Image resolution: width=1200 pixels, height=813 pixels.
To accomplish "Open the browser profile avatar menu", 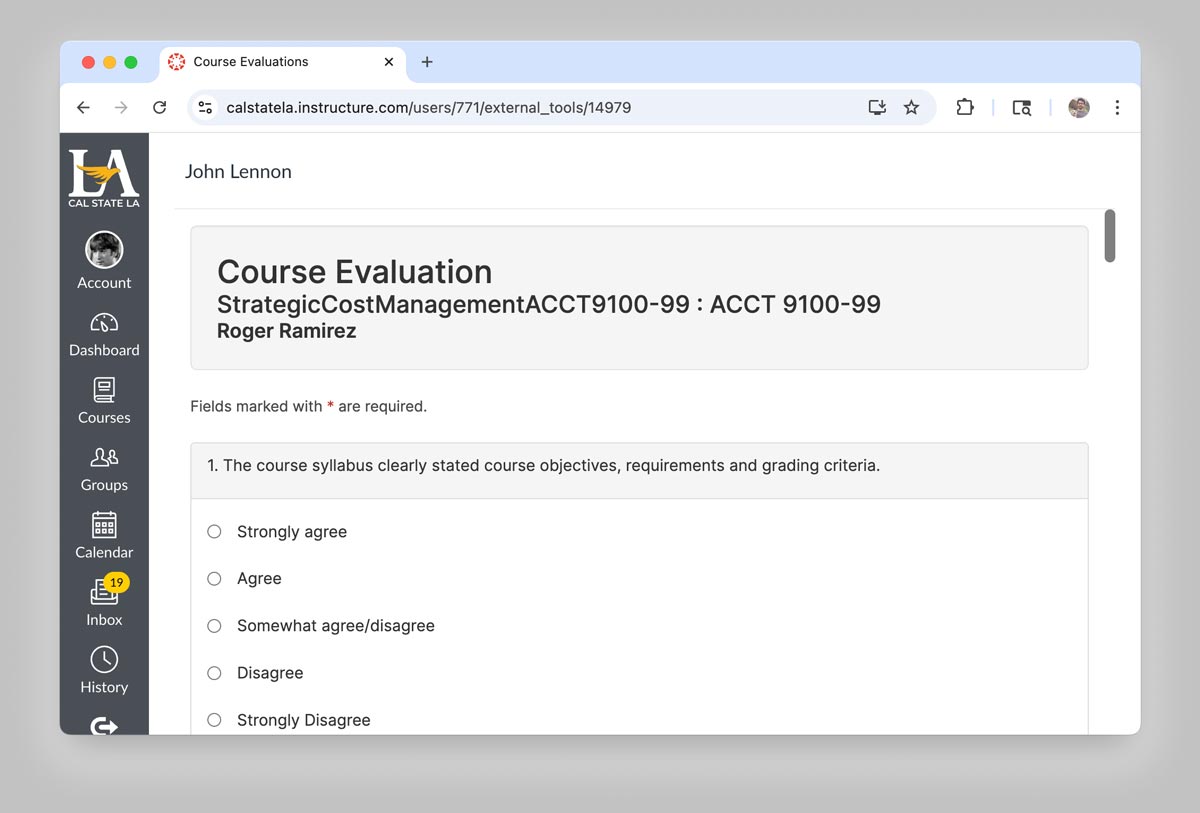I will (1078, 107).
